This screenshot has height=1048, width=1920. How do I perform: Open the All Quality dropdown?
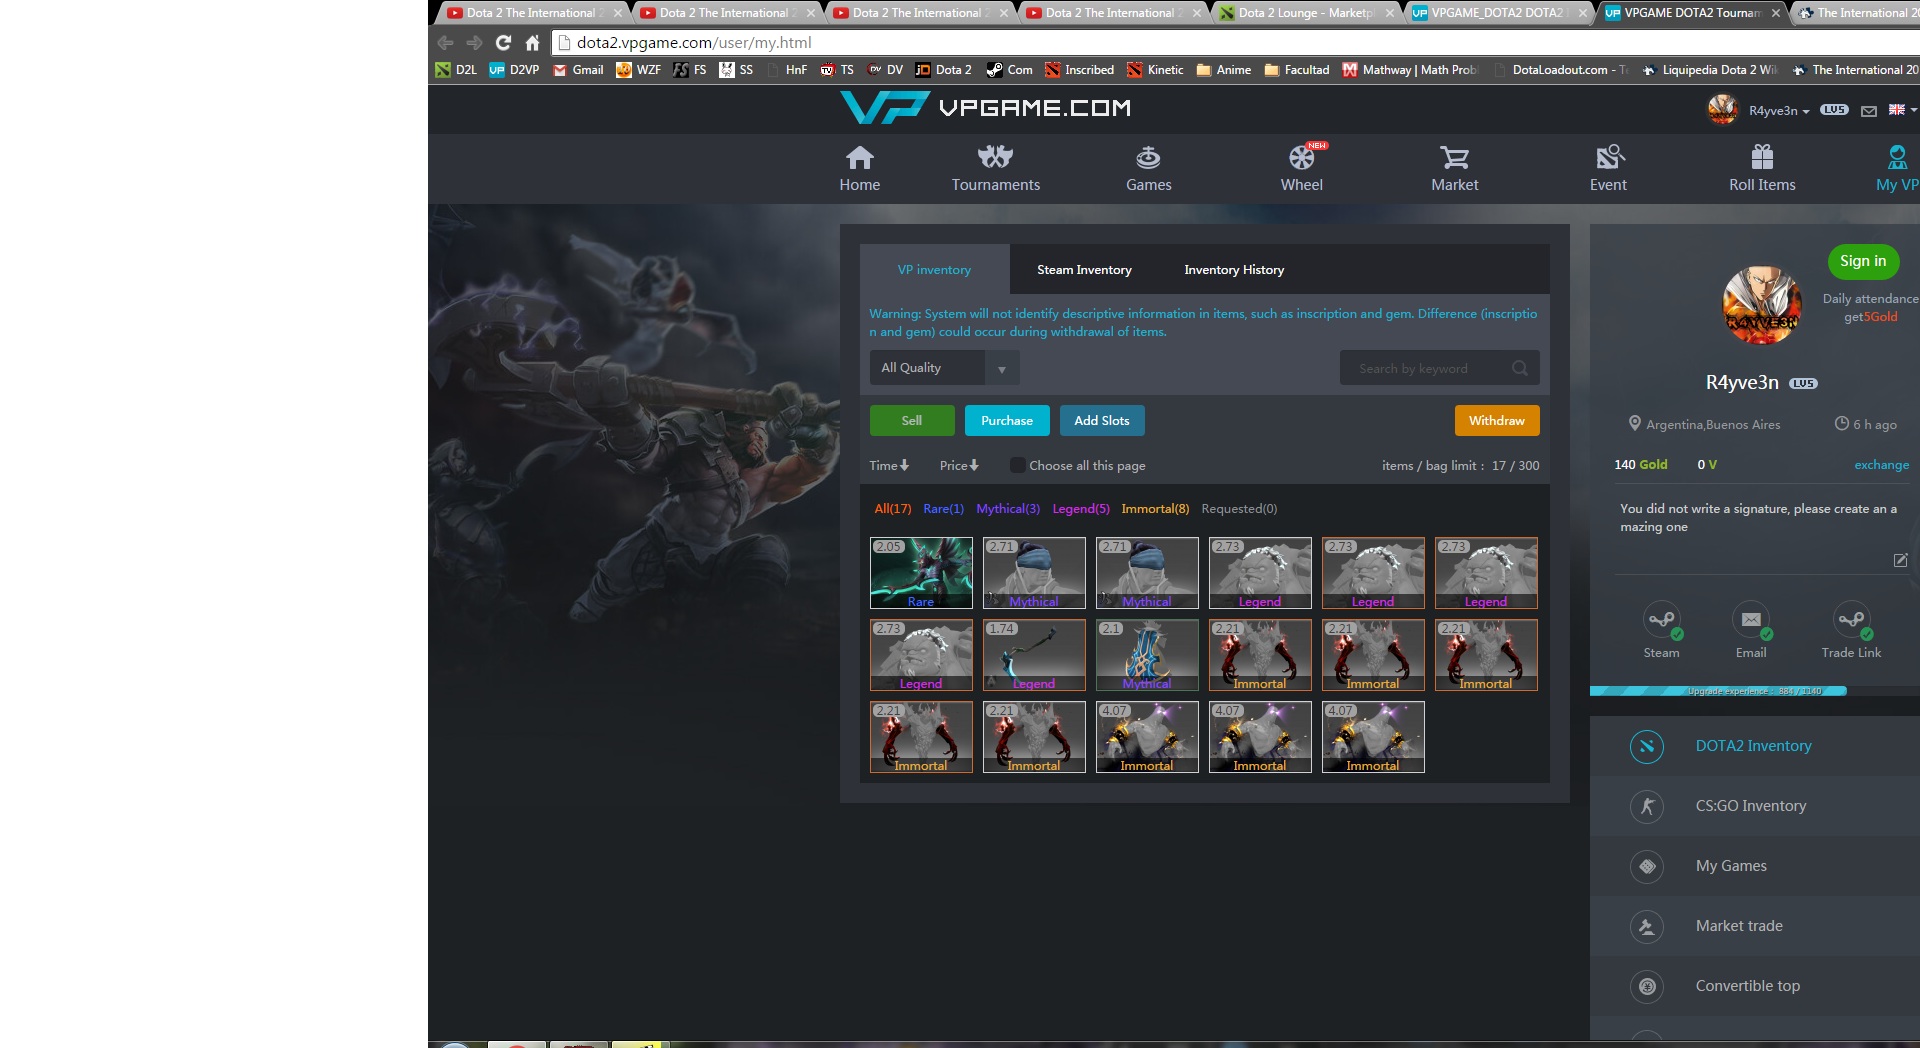(x=944, y=368)
